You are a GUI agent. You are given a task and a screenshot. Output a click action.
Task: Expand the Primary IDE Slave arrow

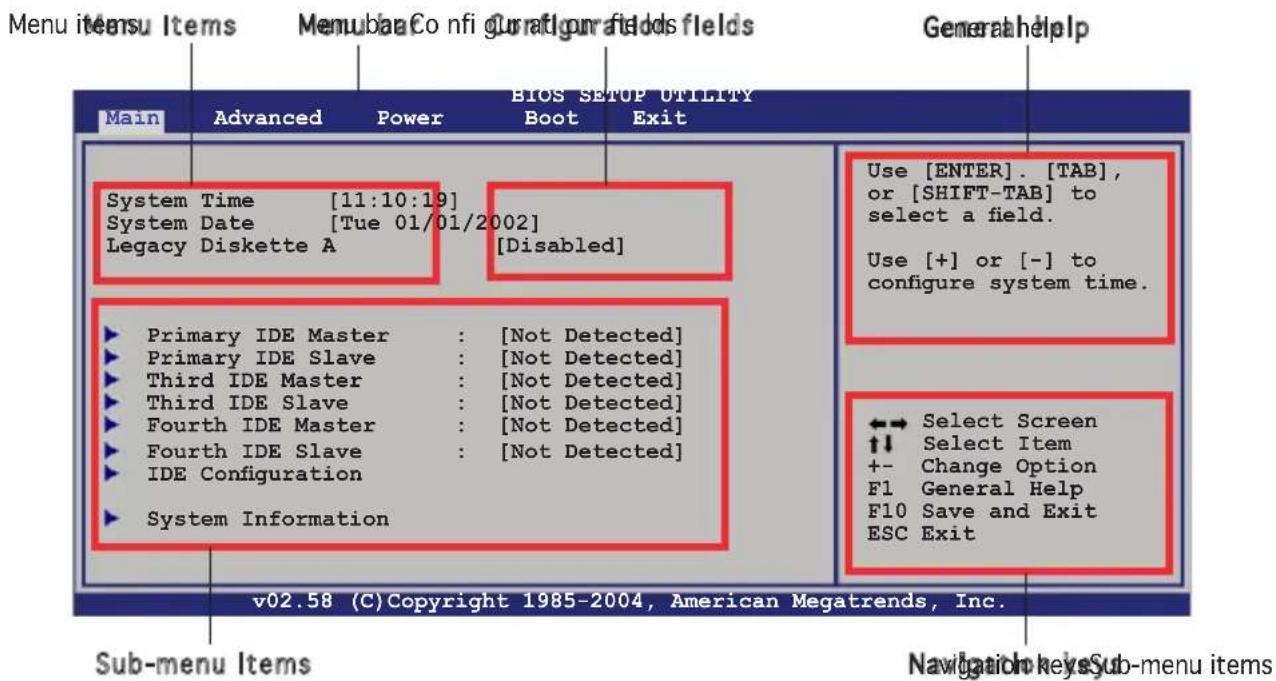pos(111,357)
